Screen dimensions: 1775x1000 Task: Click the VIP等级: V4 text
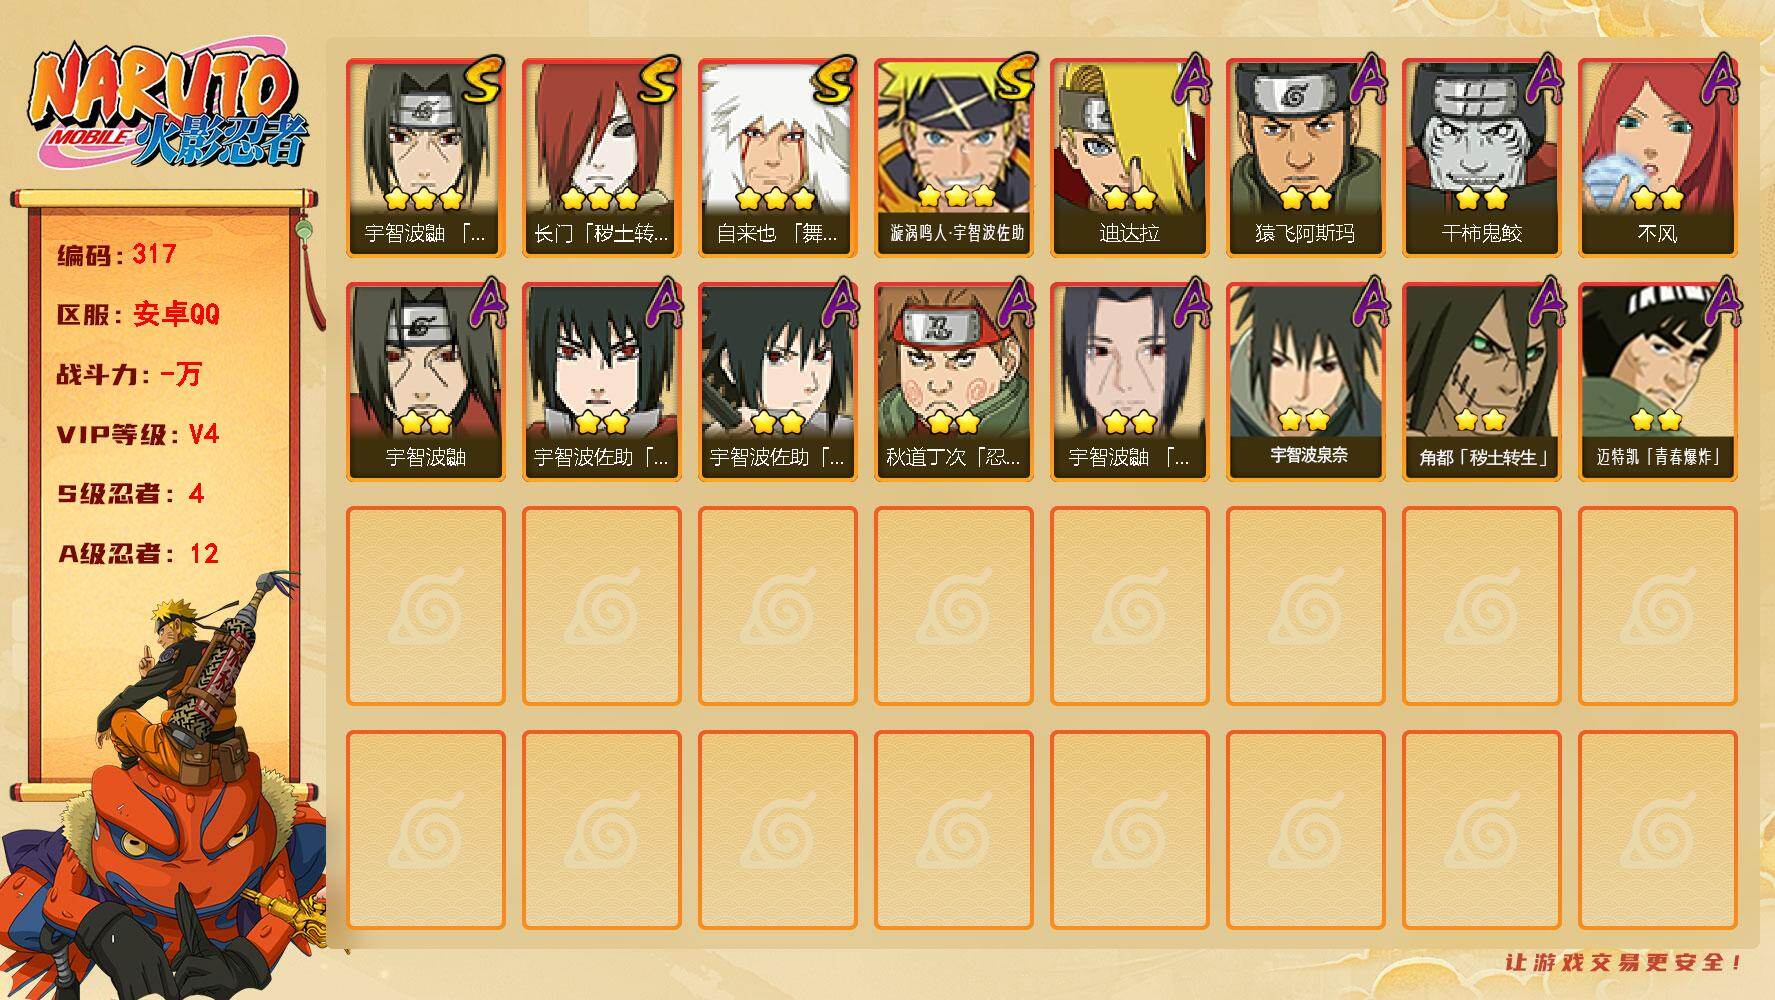coord(138,435)
